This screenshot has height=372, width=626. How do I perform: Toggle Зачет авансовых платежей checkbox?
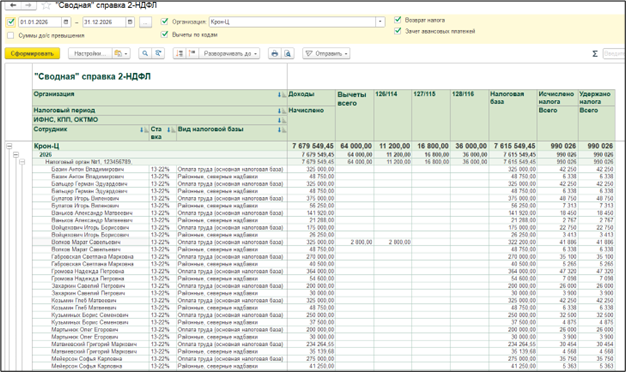(398, 31)
